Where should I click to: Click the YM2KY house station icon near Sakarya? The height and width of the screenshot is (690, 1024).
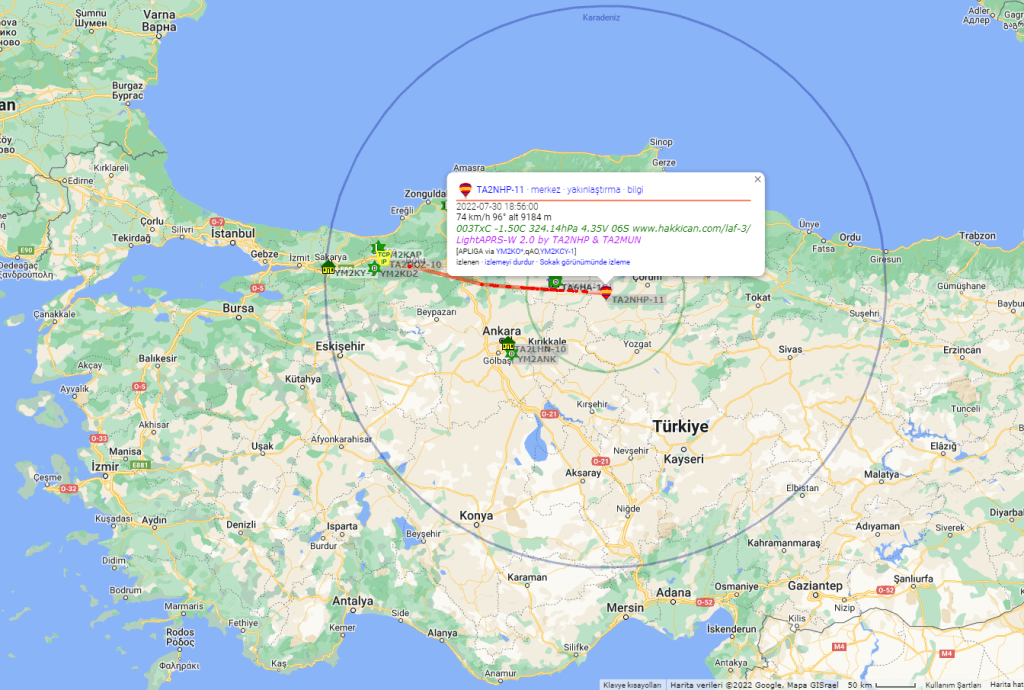pyautogui.click(x=328, y=268)
